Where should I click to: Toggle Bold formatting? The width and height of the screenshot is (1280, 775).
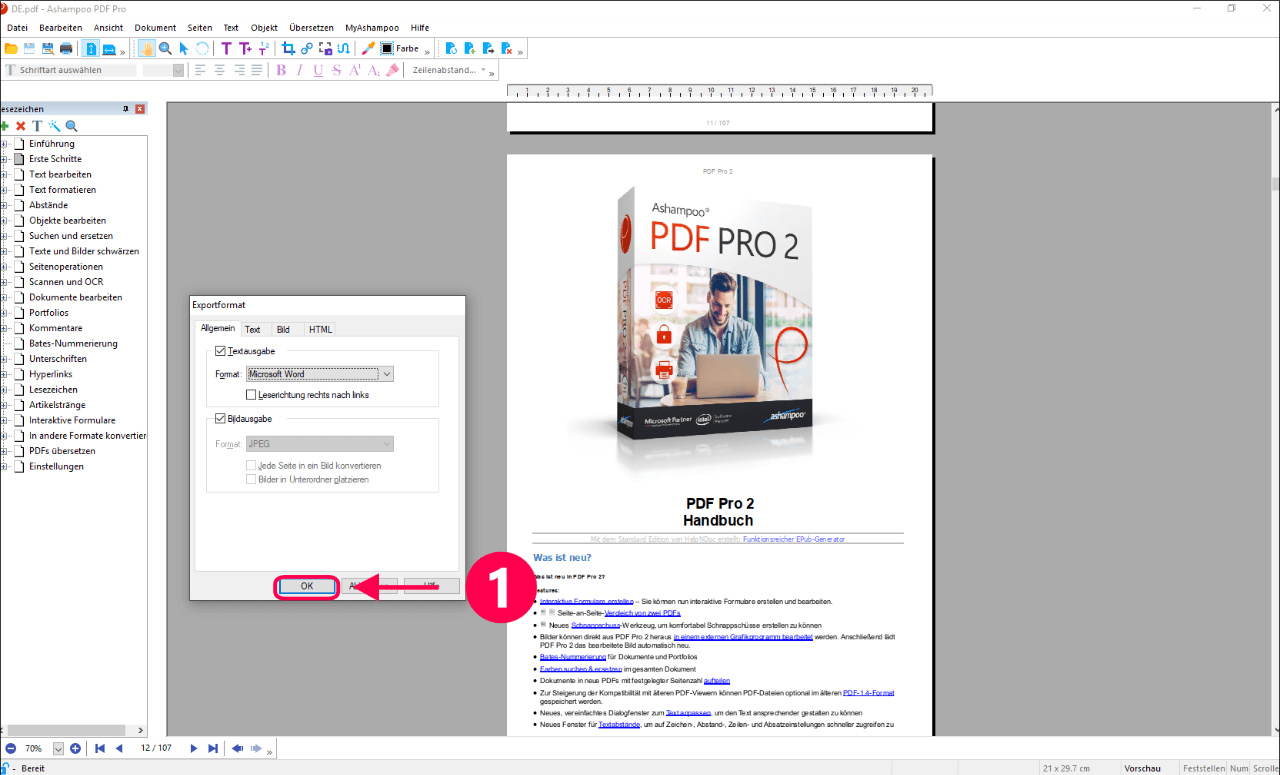pyautogui.click(x=281, y=70)
